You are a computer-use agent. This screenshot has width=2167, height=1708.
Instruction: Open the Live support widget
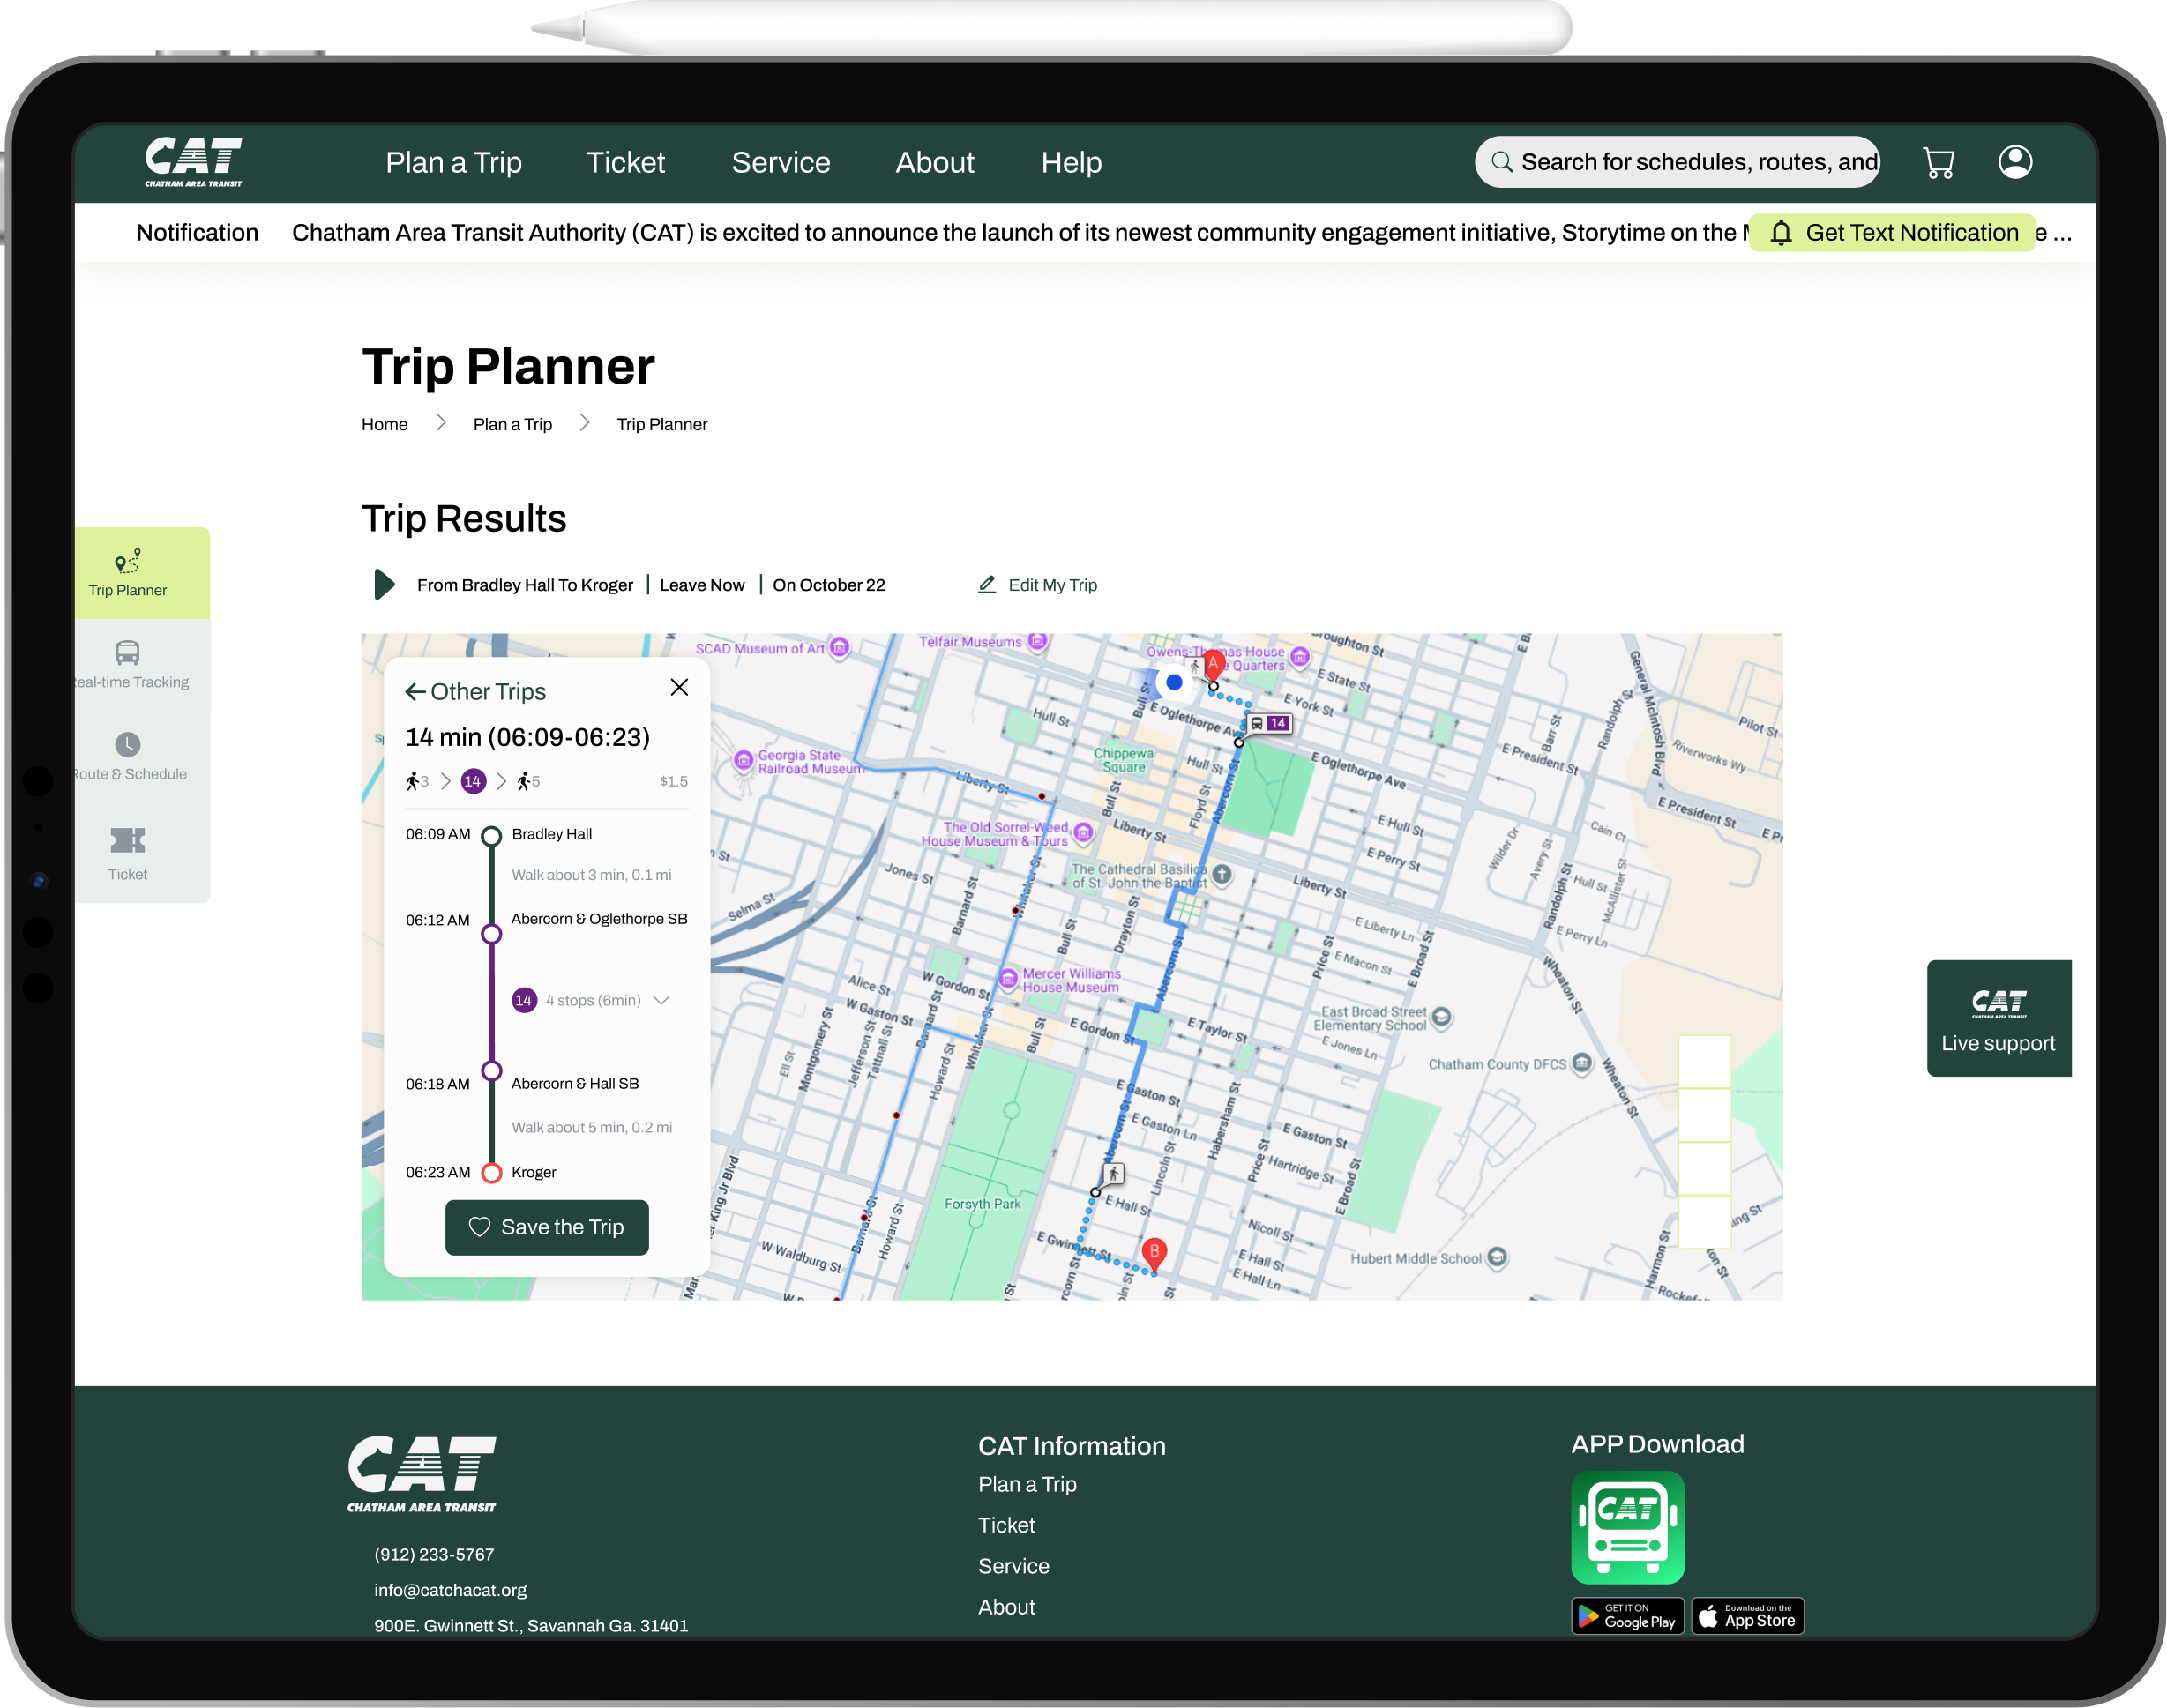click(1998, 1018)
